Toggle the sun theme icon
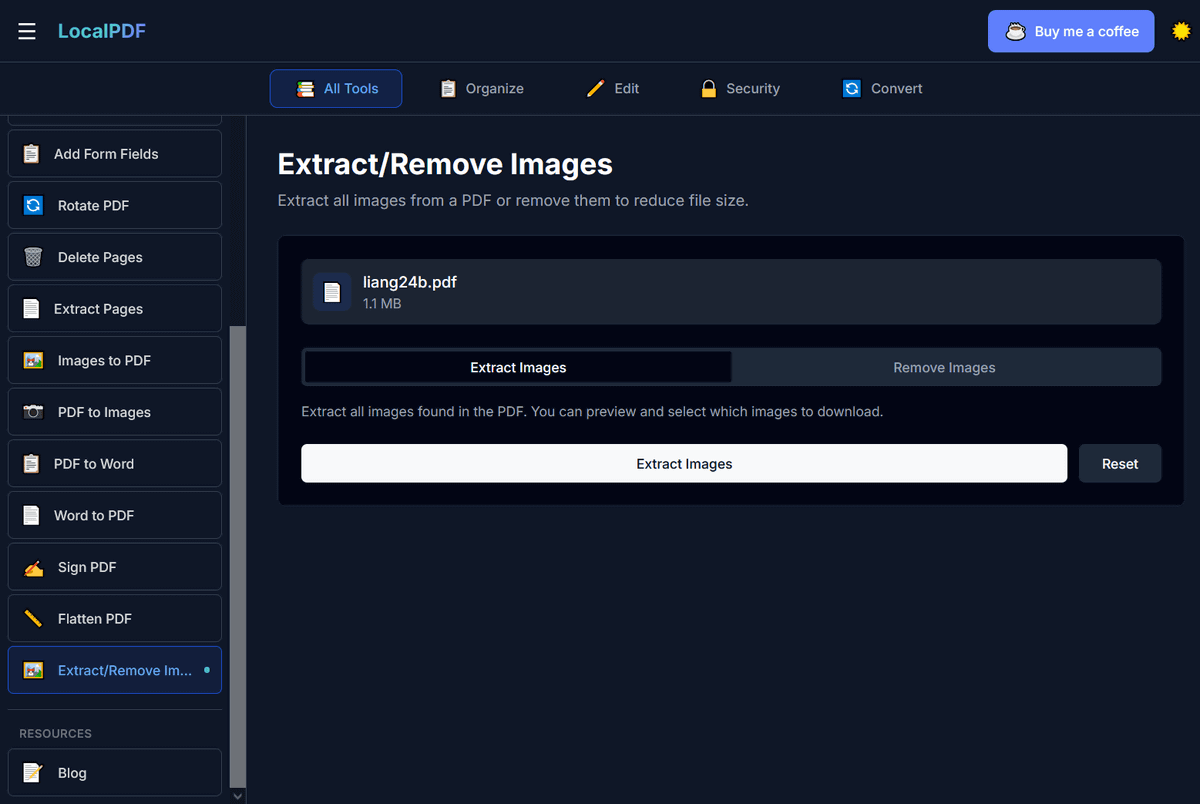The width and height of the screenshot is (1200, 804). click(x=1181, y=31)
